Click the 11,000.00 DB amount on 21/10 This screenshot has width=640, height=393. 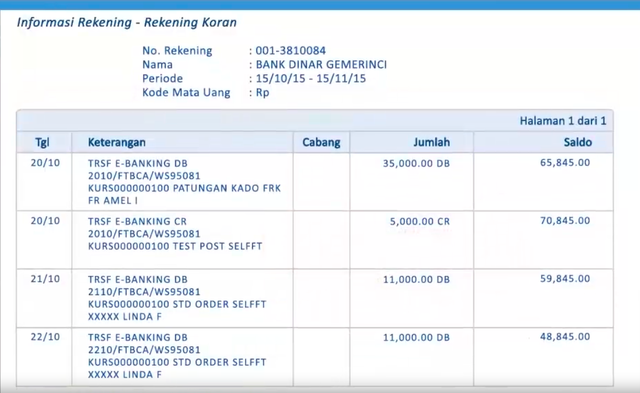(x=416, y=280)
